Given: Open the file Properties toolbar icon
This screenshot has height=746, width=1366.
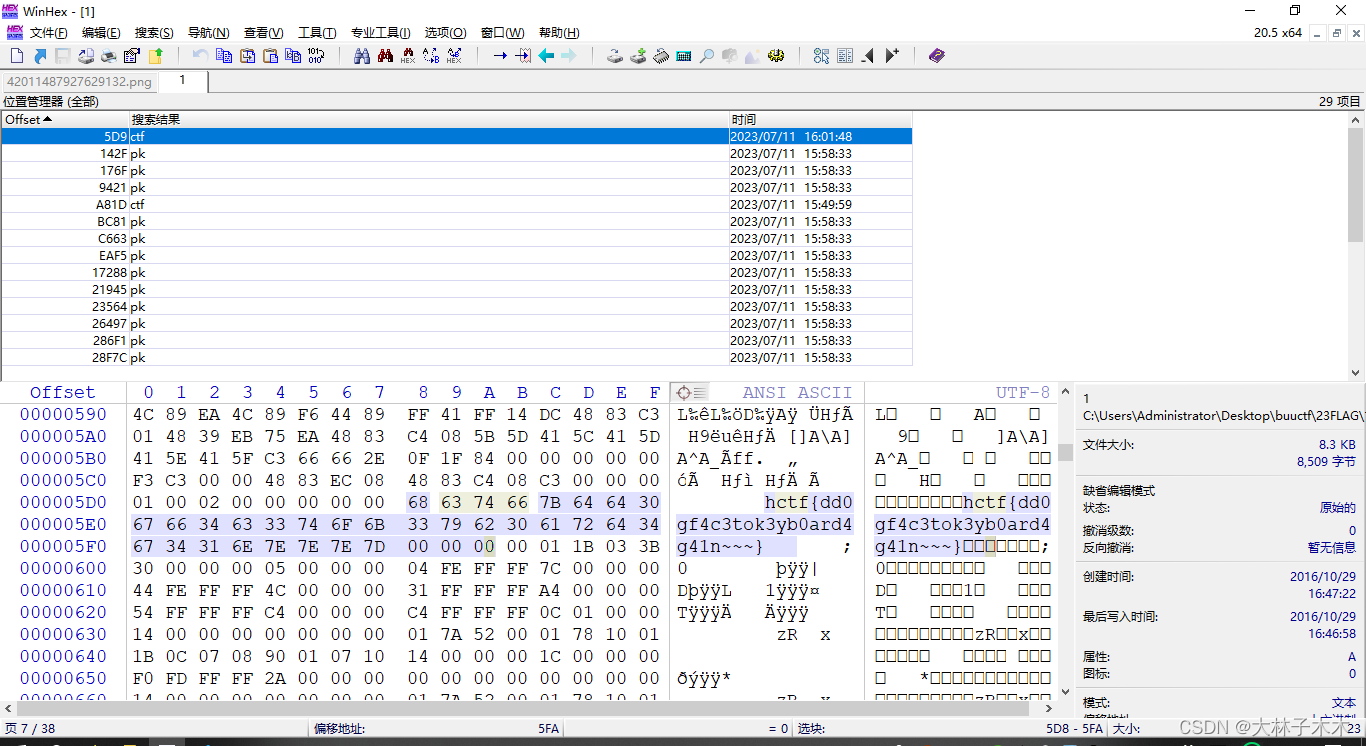Looking at the screenshot, I should point(132,56).
